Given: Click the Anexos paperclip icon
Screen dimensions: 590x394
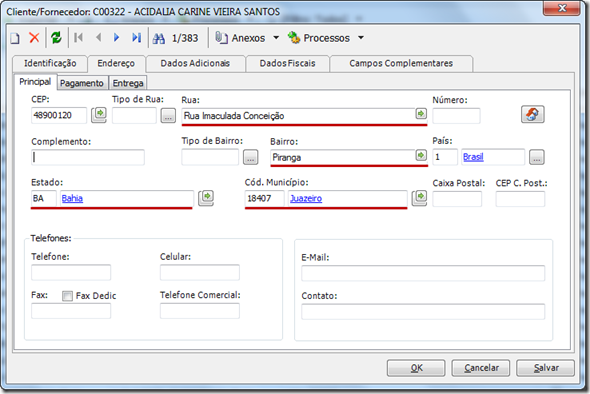Looking at the screenshot, I should click(221, 38).
